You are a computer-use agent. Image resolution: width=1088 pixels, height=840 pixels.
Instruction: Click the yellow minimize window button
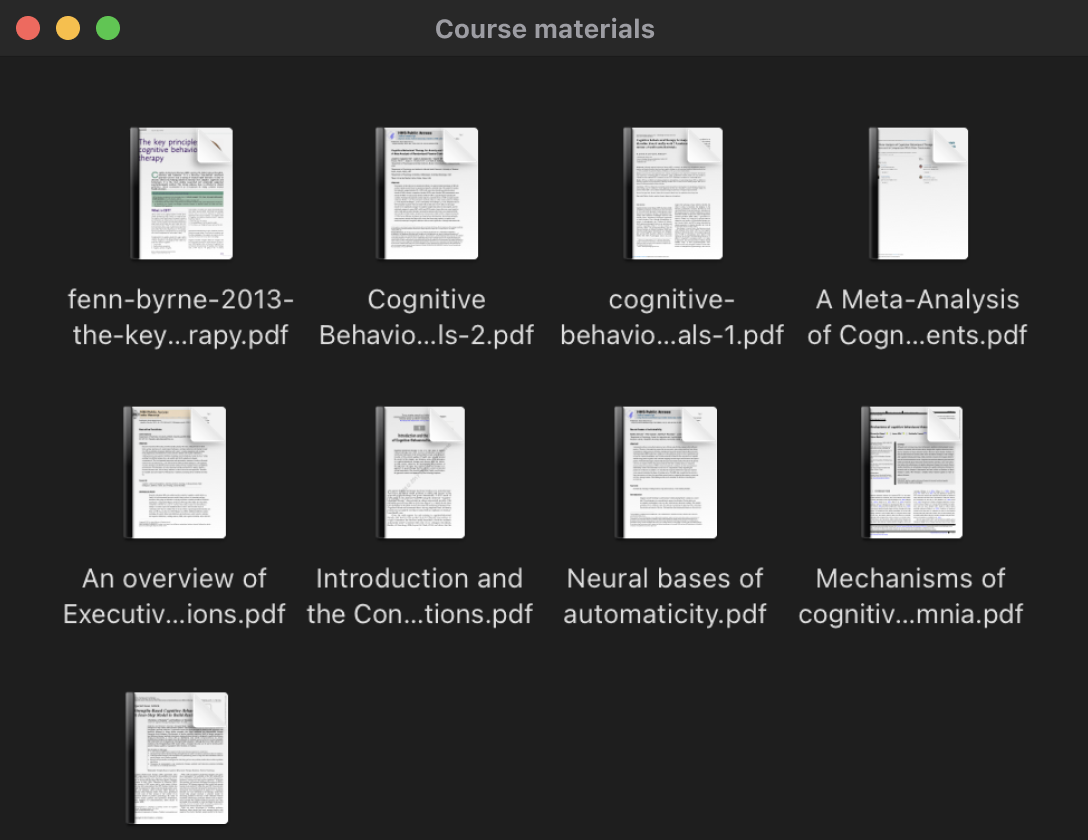pos(68,27)
